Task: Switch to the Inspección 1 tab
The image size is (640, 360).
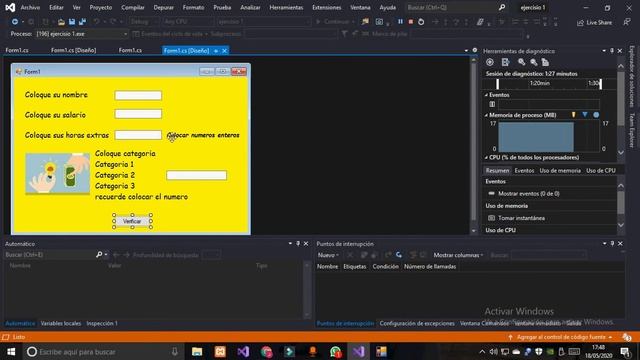Action: [x=102, y=323]
